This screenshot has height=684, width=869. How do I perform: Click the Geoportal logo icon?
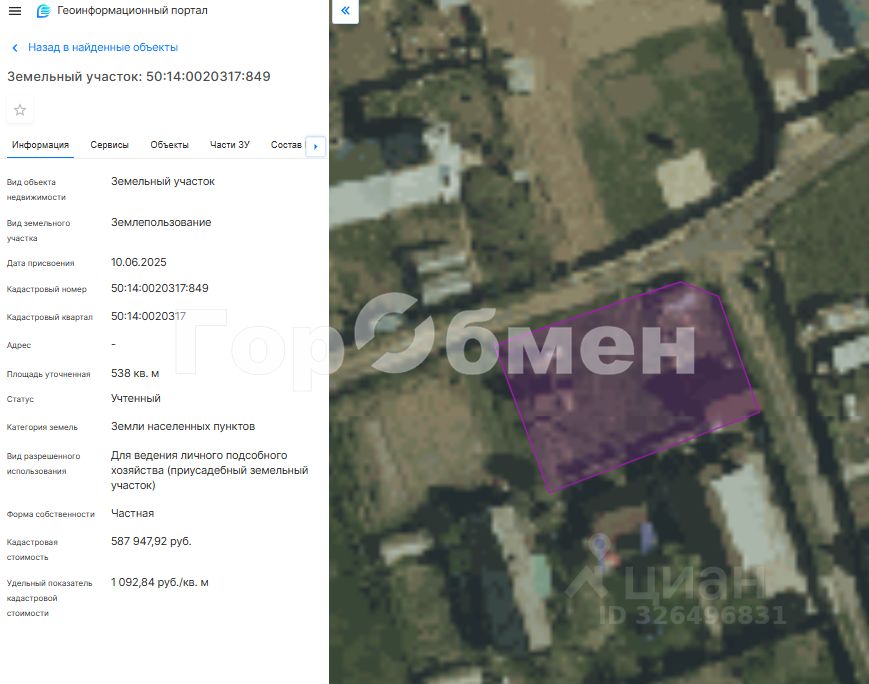click(x=43, y=11)
